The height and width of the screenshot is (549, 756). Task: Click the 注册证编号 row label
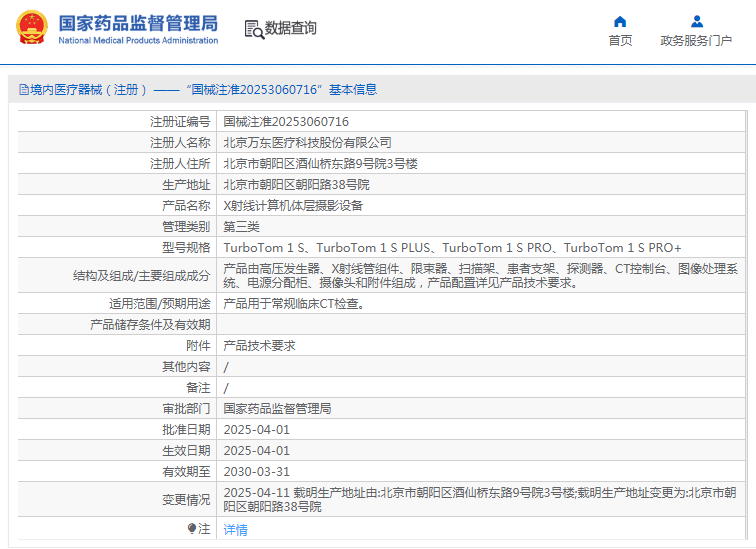(x=180, y=121)
